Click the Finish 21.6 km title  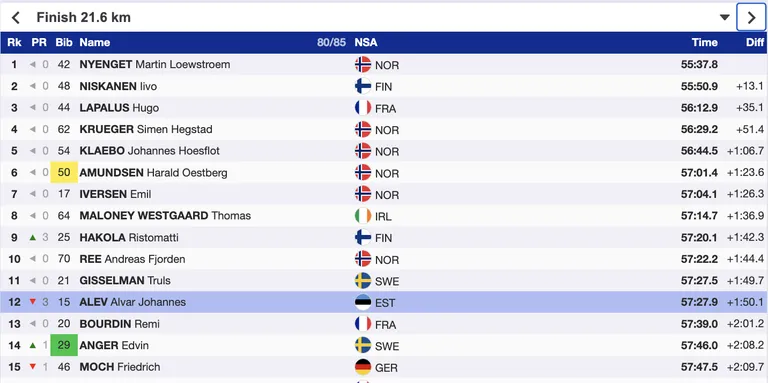point(84,18)
